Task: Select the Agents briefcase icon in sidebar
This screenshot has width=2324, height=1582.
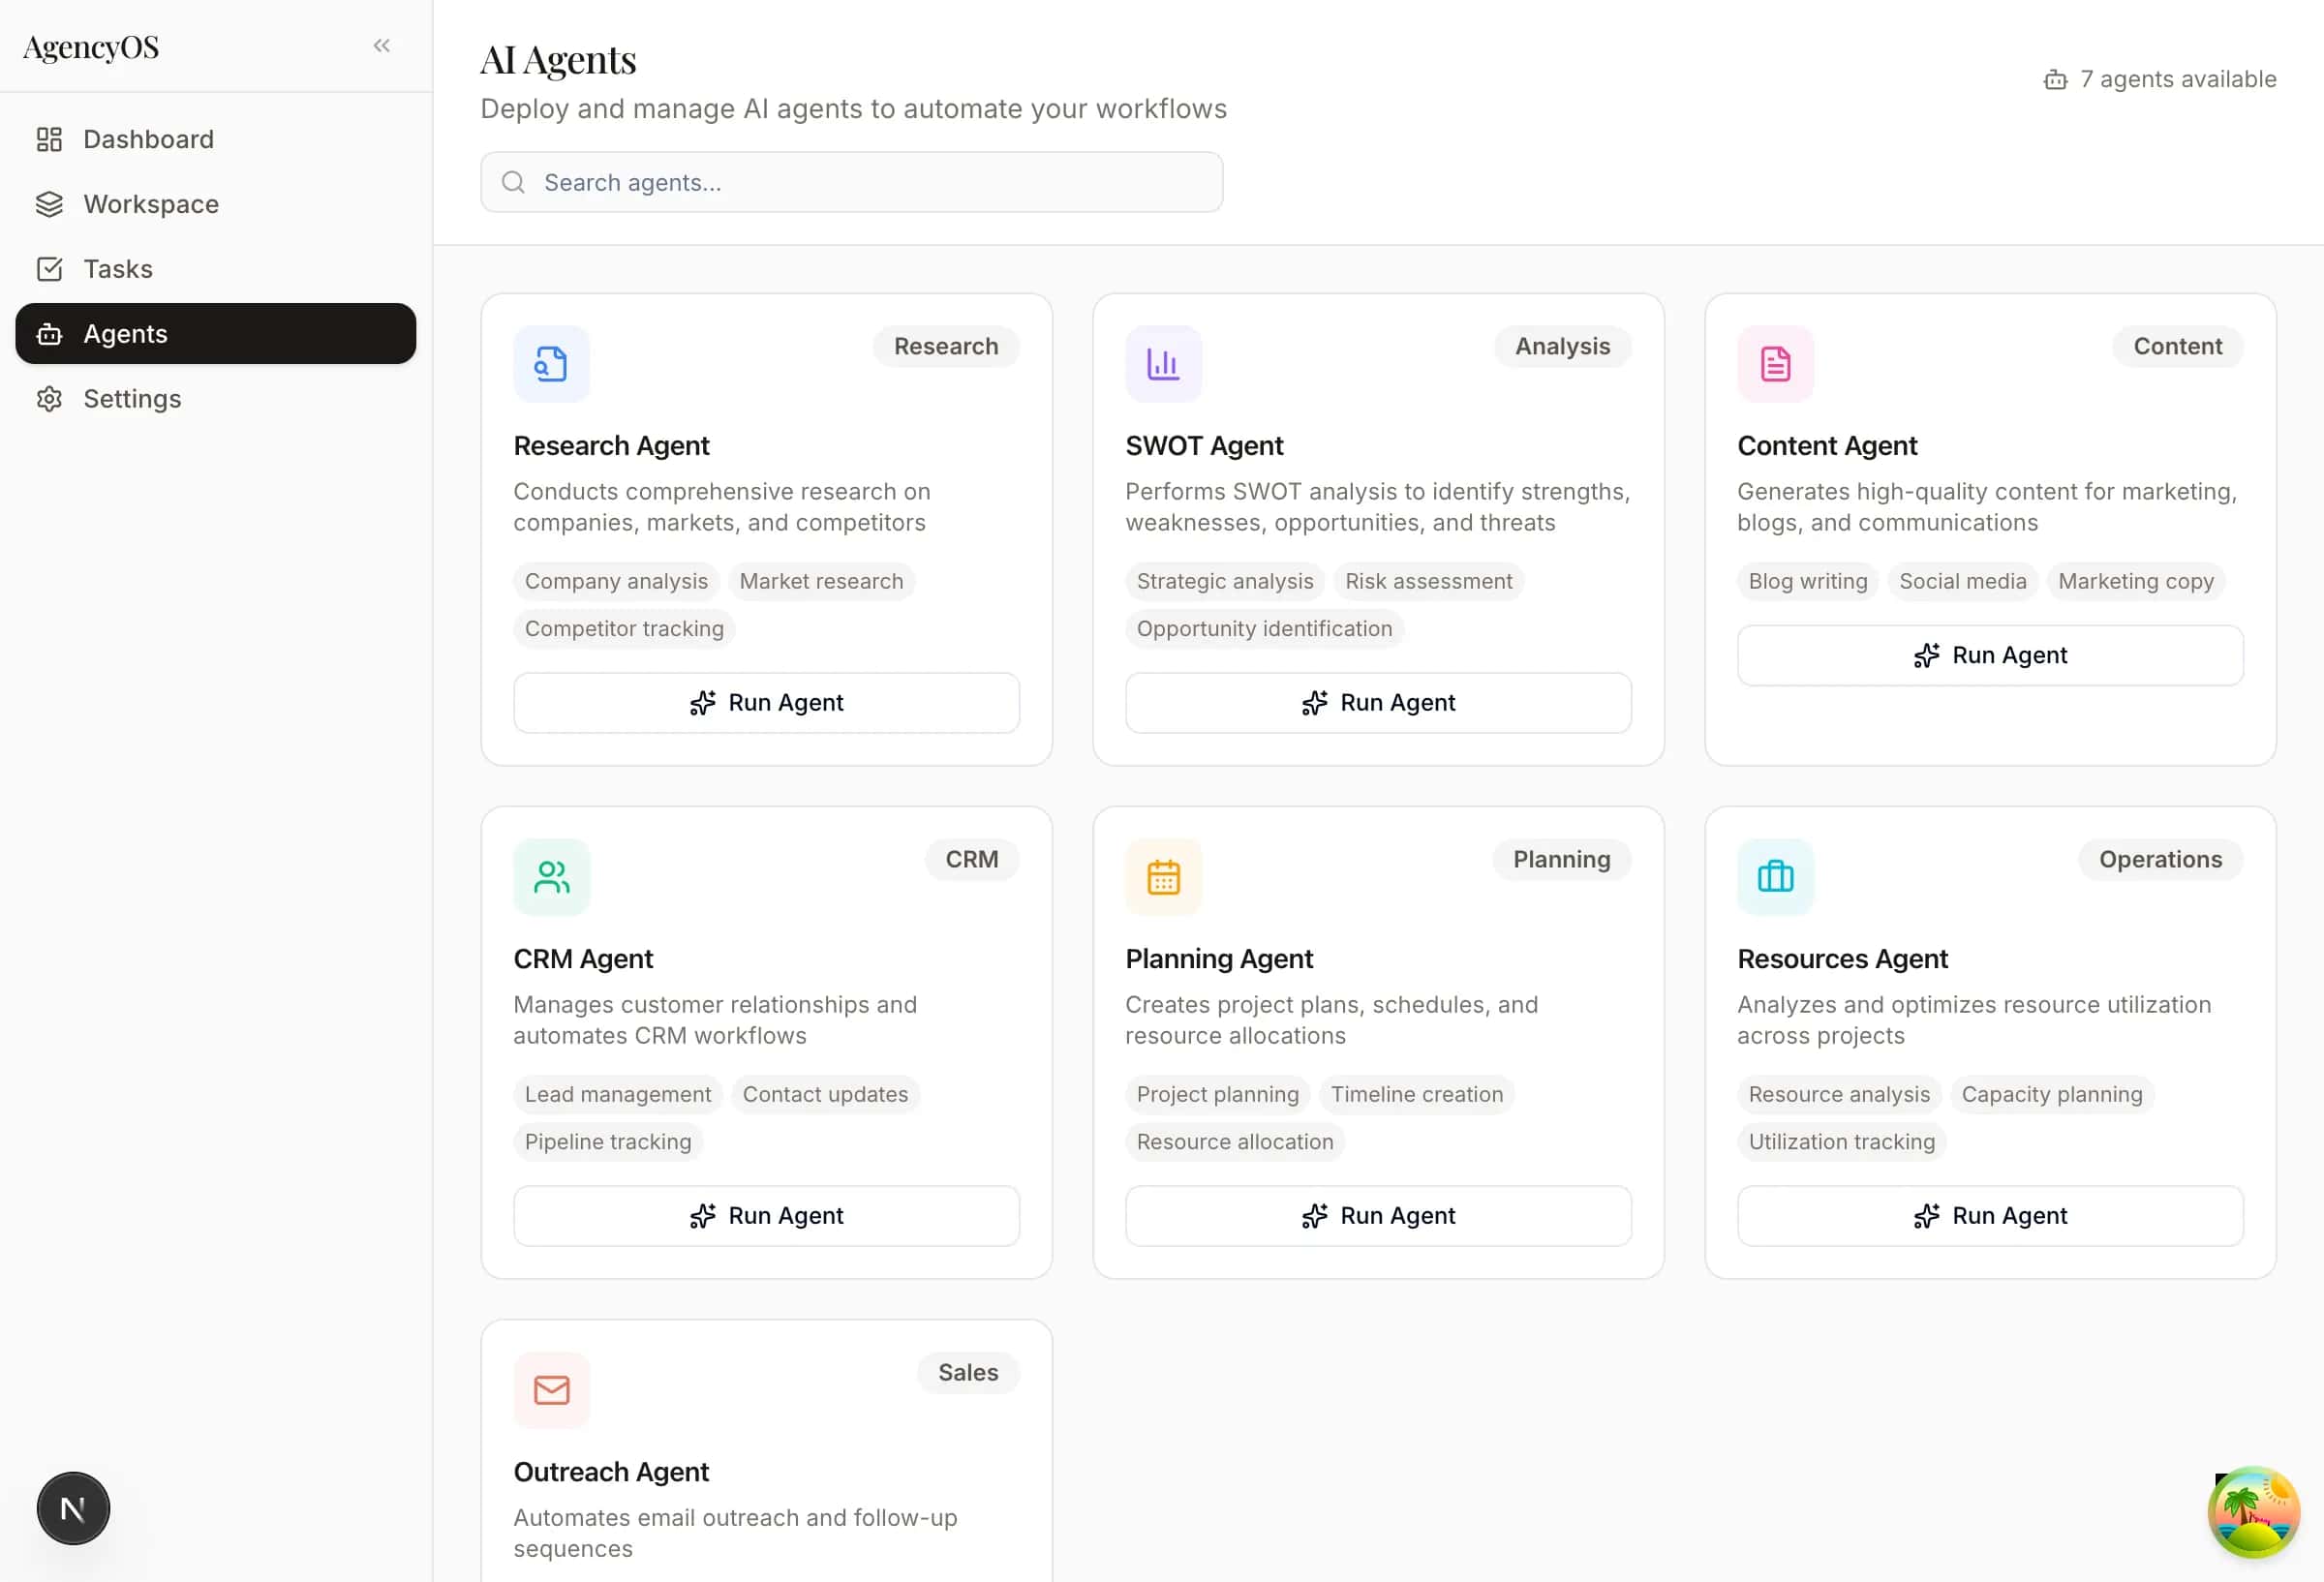Action: pyautogui.click(x=49, y=334)
